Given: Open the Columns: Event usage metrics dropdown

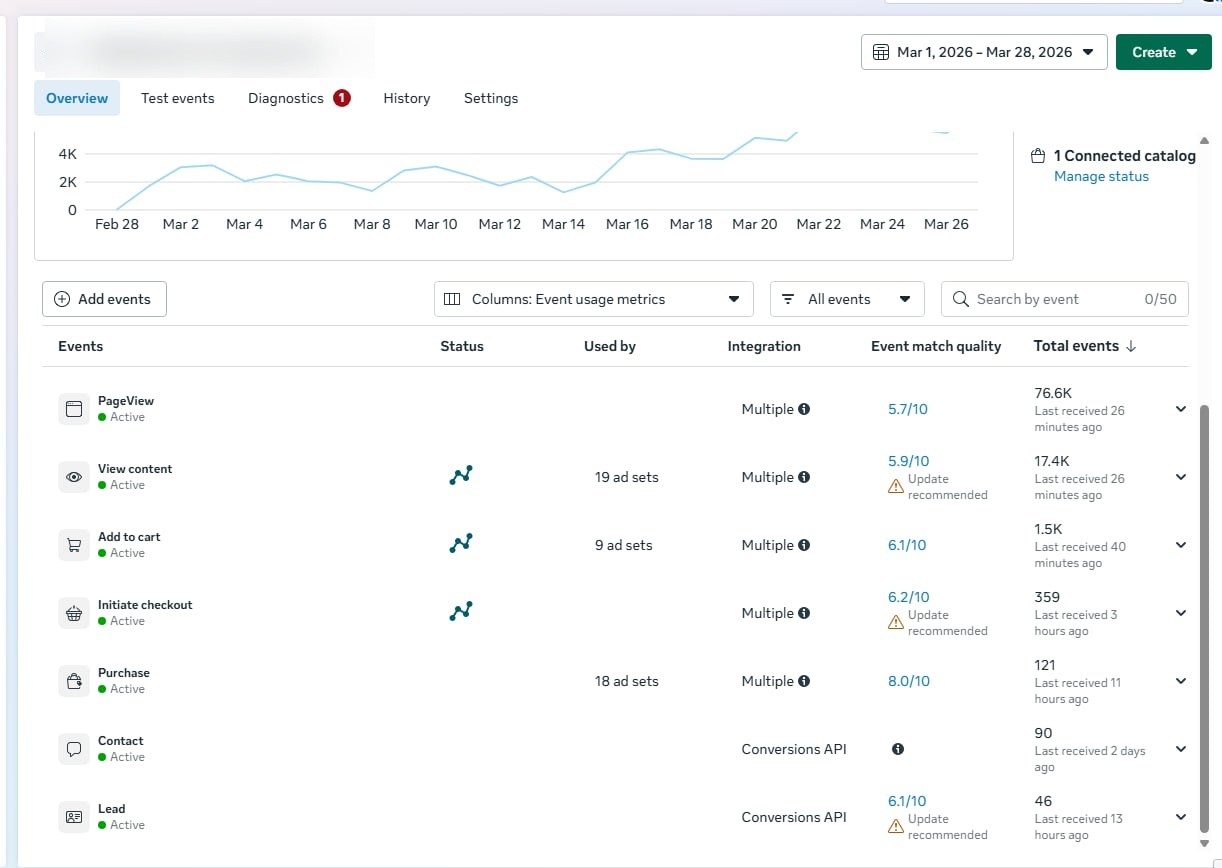Looking at the screenshot, I should [x=594, y=299].
